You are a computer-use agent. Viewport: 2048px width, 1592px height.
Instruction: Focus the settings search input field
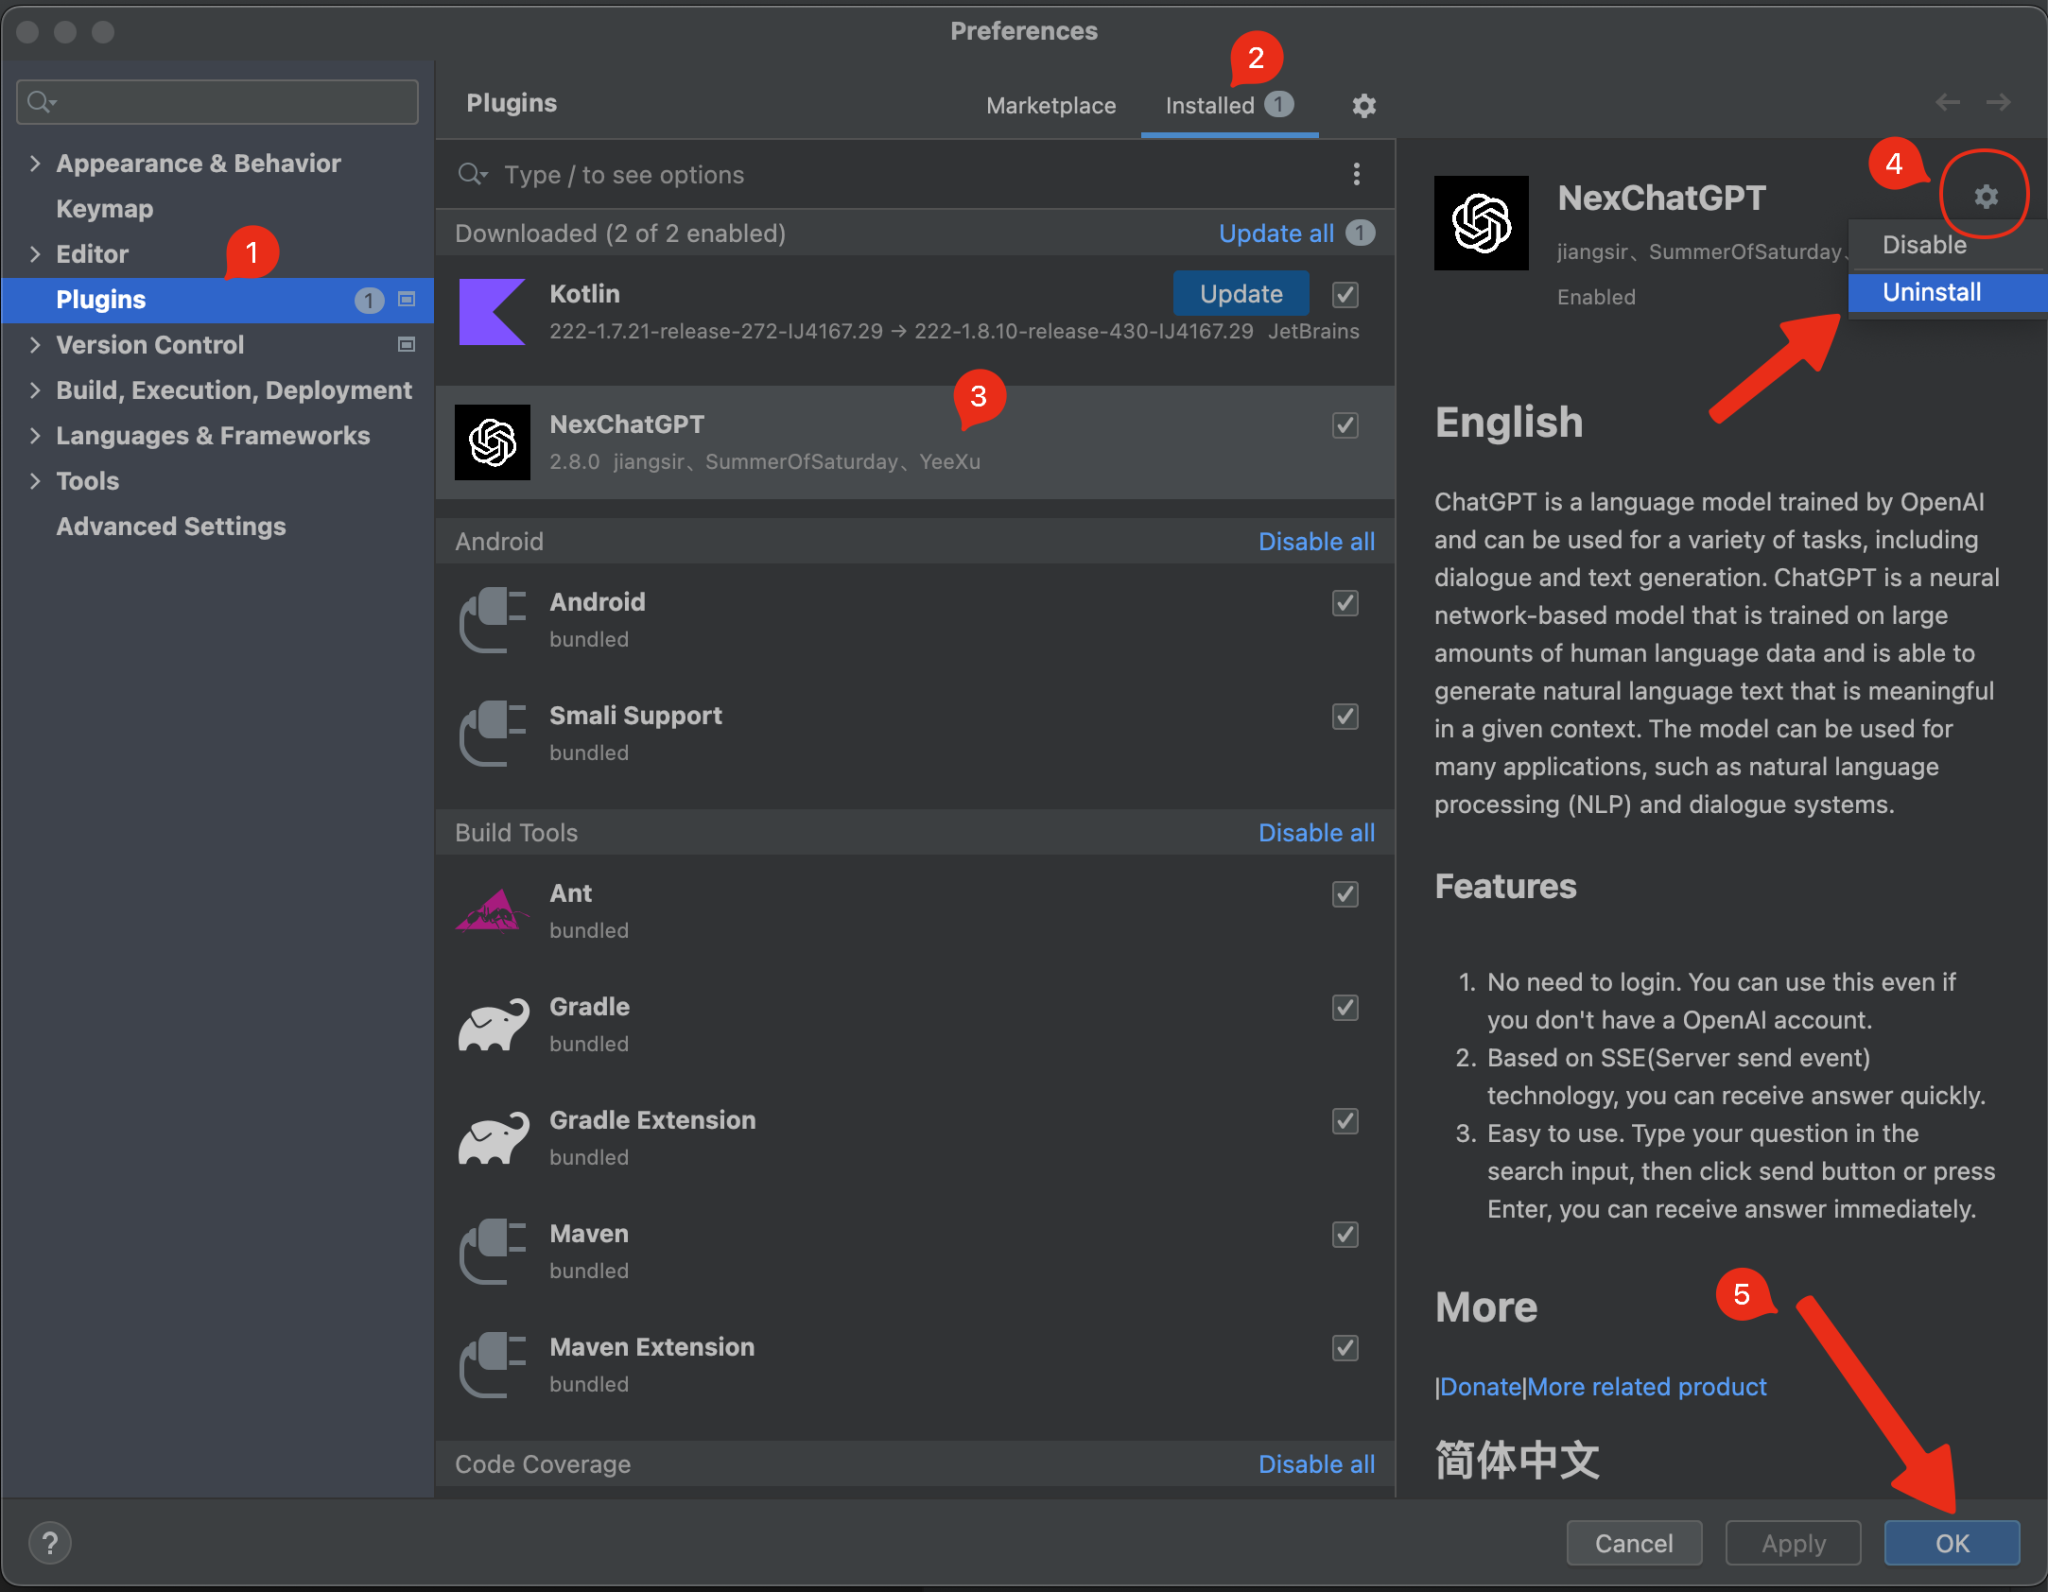pos(218,102)
